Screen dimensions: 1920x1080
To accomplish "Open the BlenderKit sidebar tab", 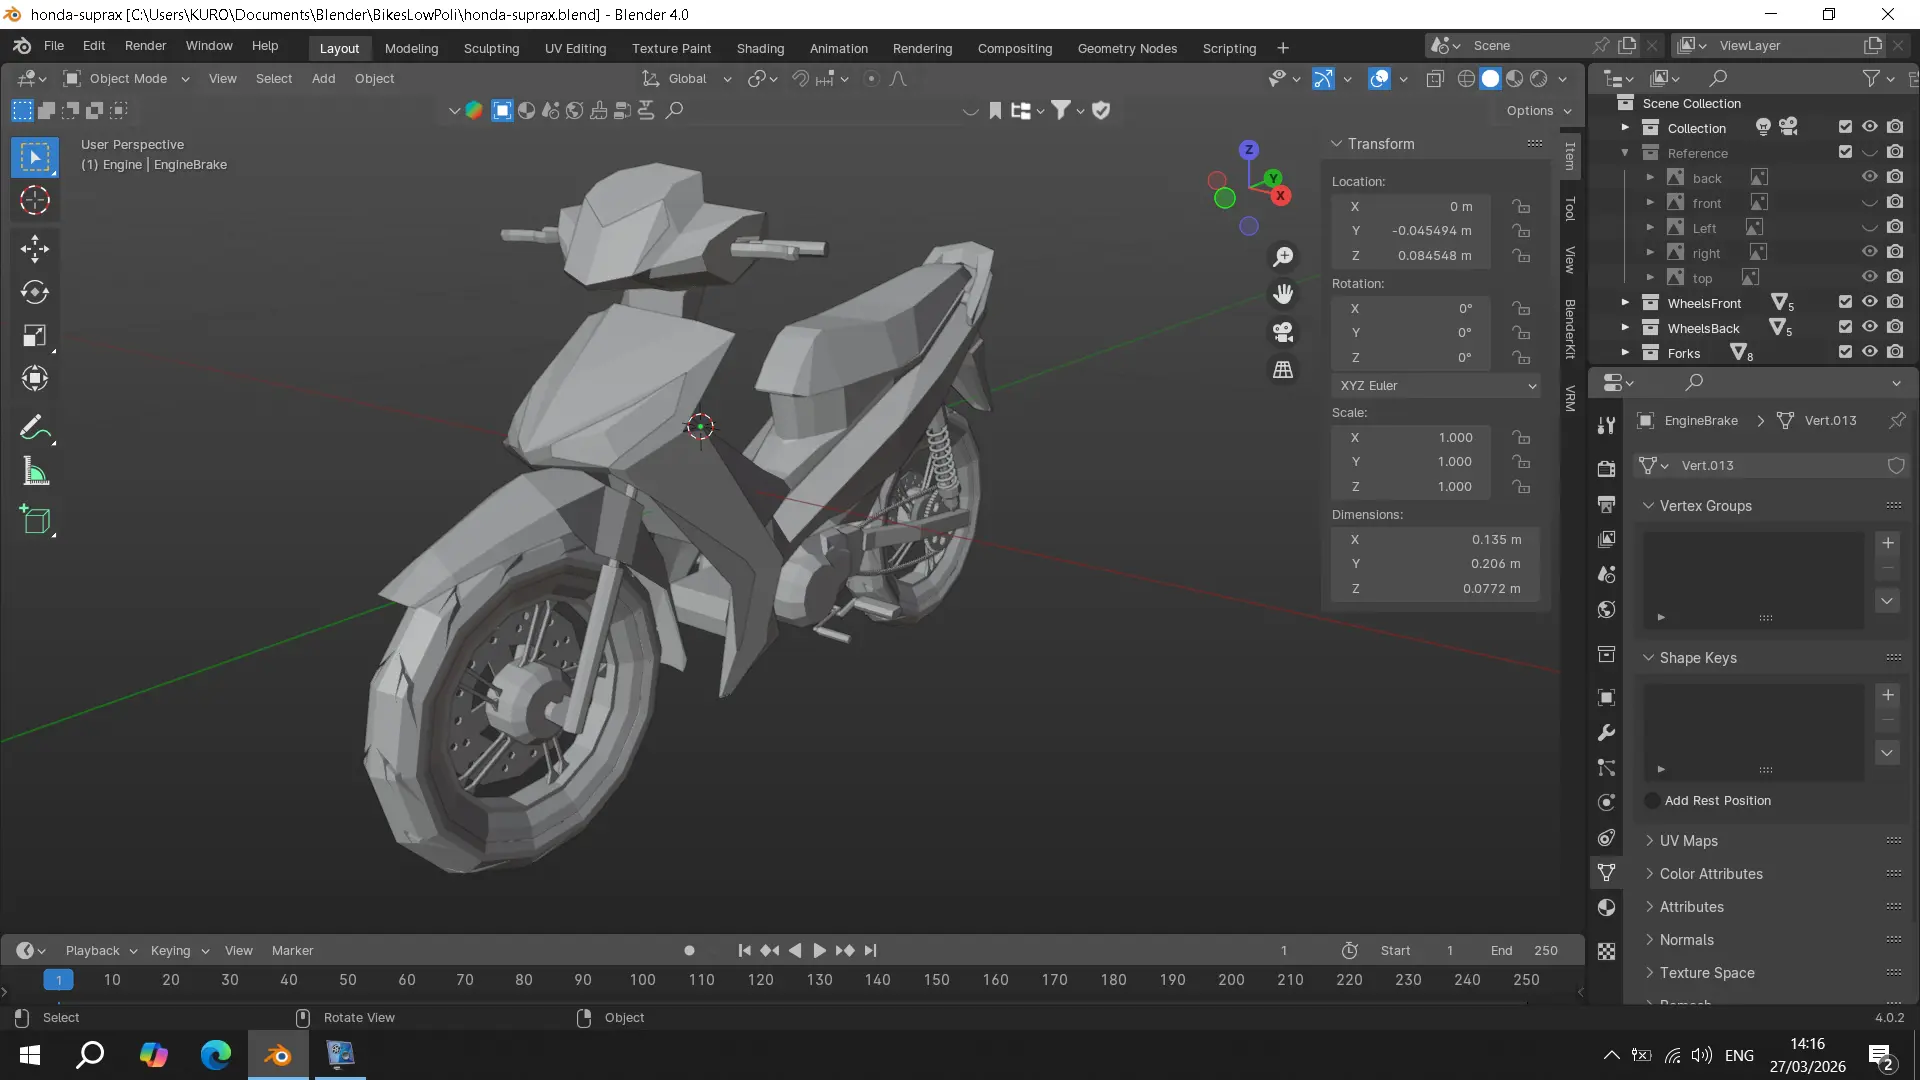I will pyautogui.click(x=1570, y=329).
